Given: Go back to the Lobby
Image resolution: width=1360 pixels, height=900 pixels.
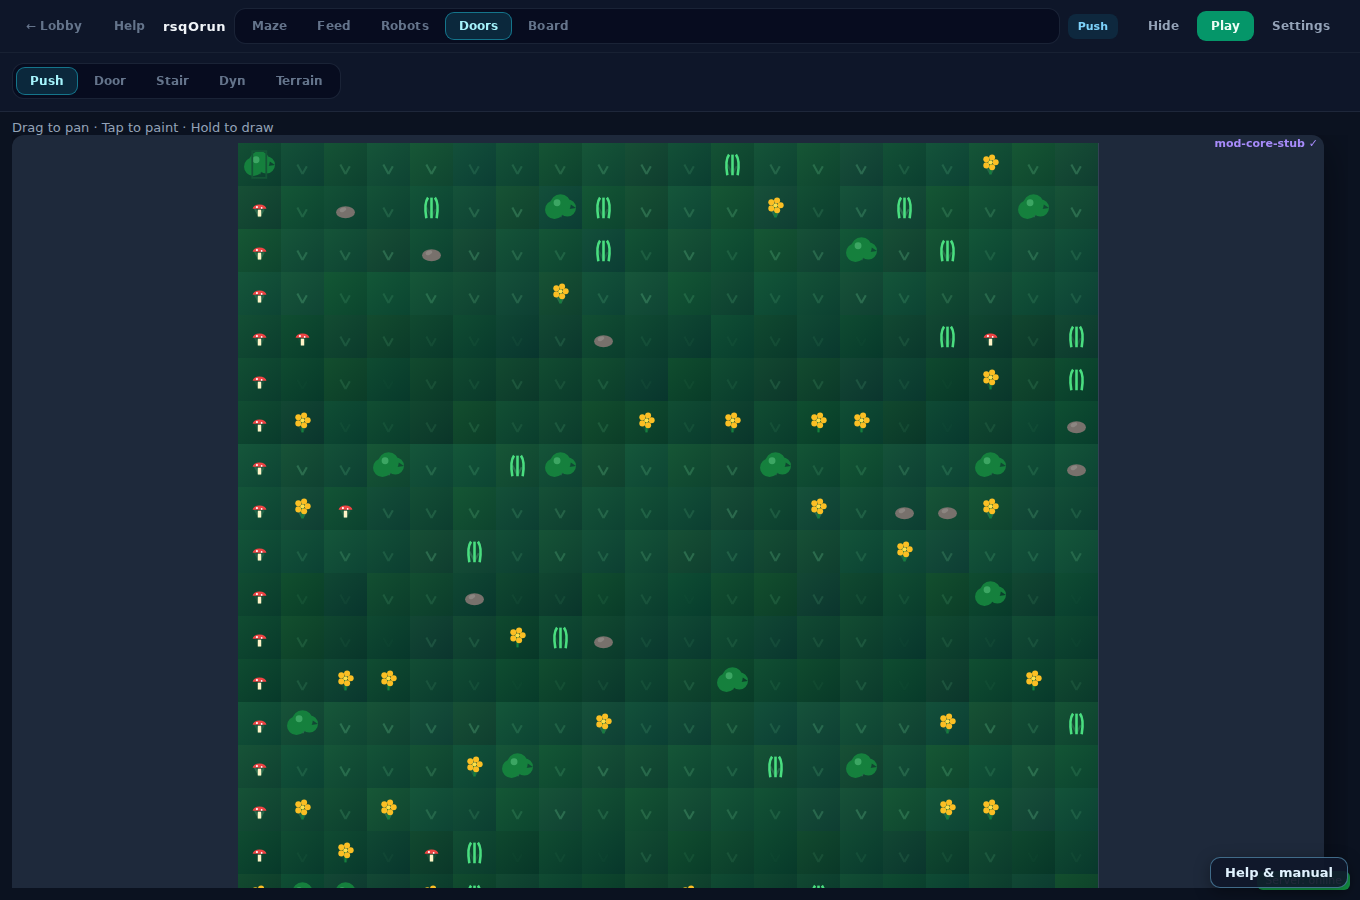Looking at the screenshot, I should coord(54,26).
